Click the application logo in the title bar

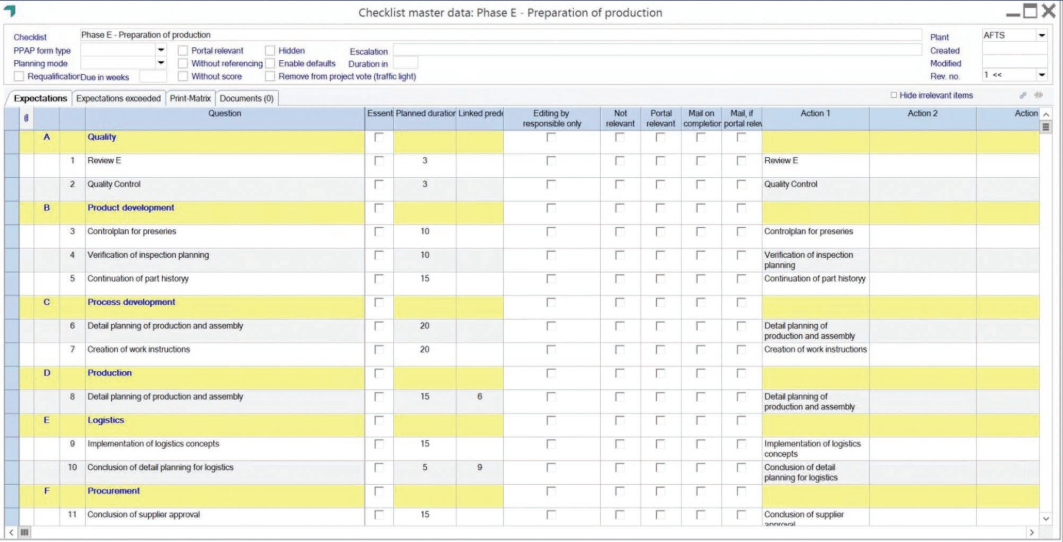pyautogui.click(x=11, y=12)
